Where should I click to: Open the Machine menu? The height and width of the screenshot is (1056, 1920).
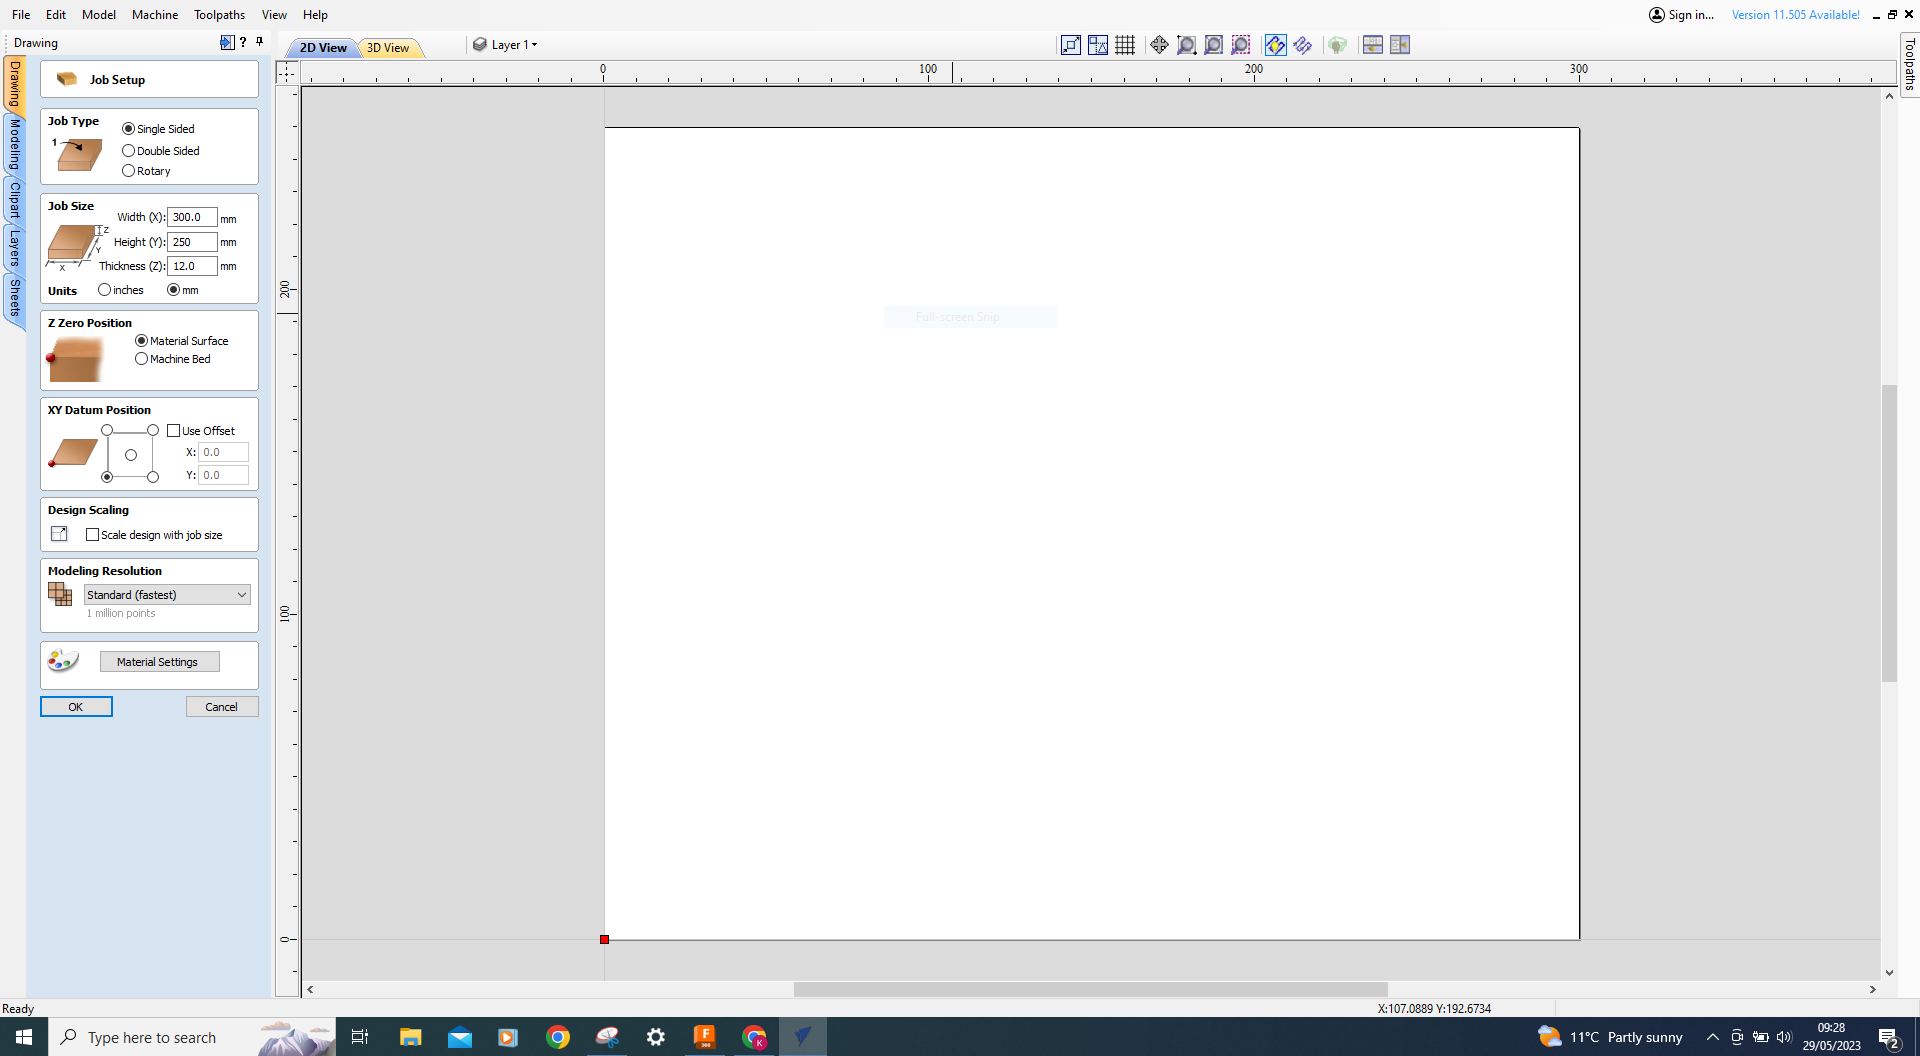pyautogui.click(x=155, y=15)
